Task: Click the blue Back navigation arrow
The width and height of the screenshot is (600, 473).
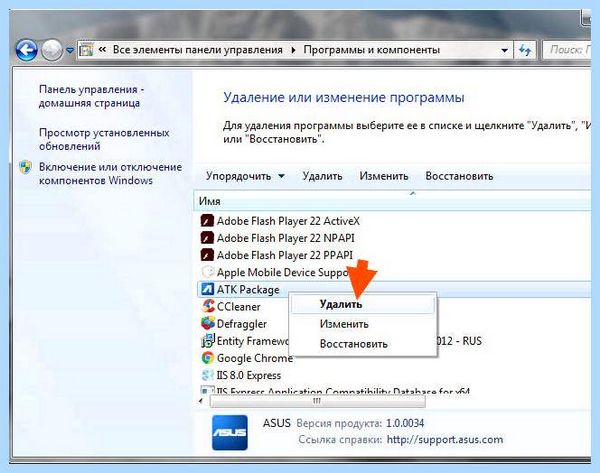Action: click(x=26, y=50)
